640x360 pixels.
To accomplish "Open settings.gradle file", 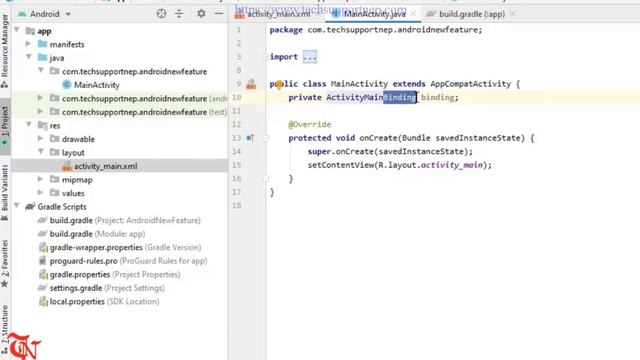I will (x=107, y=288).
